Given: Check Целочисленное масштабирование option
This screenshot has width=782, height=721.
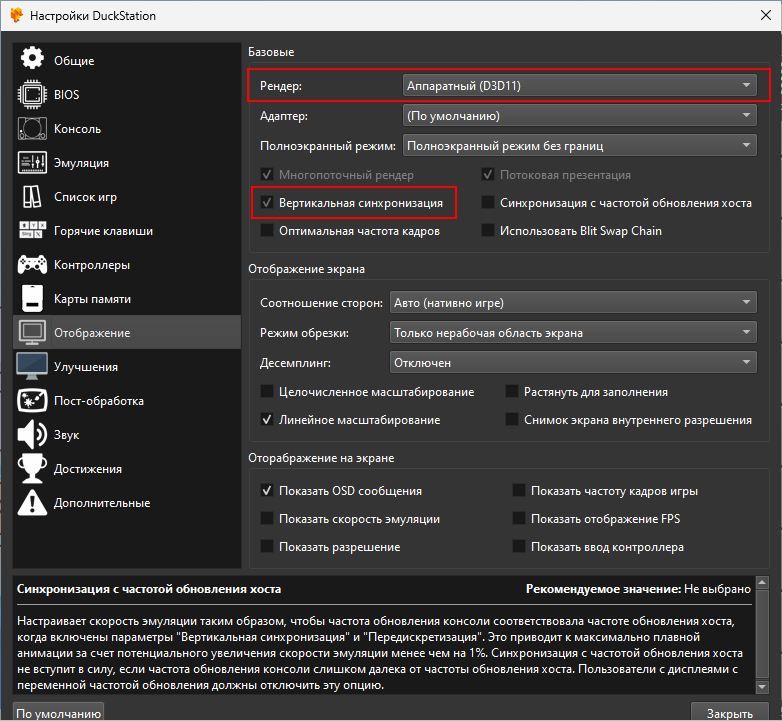Looking at the screenshot, I should click(x=267, y=391).
